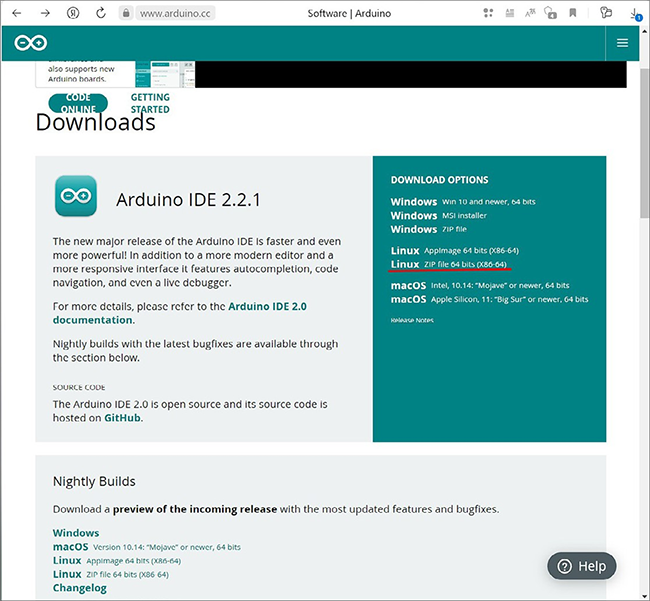Download Linux AppImage 64 bits in Download Options

[x=454, y=251]
